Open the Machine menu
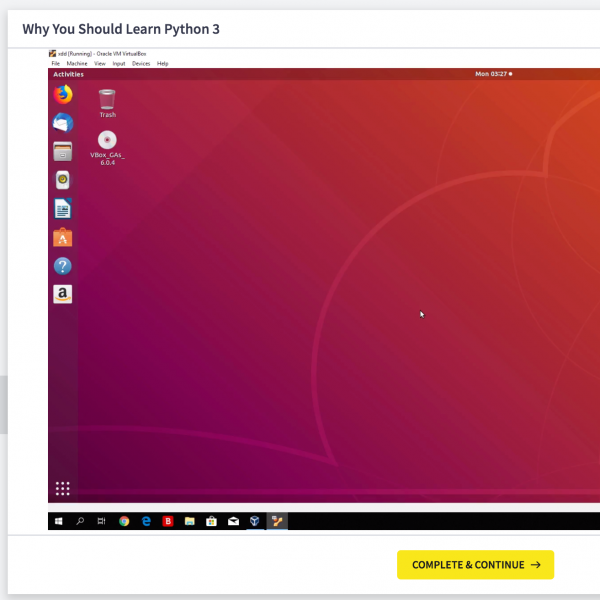600x600 pixels. coord(77,64)
